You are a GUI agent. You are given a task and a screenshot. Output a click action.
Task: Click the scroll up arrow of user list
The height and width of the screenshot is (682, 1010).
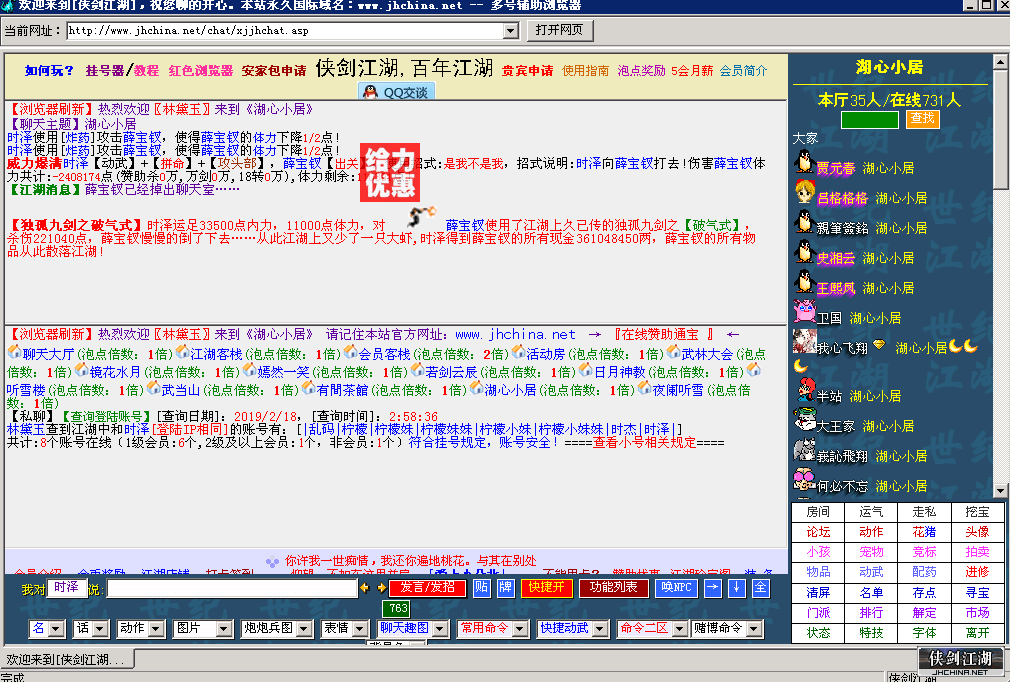(x=1000, y=62)
